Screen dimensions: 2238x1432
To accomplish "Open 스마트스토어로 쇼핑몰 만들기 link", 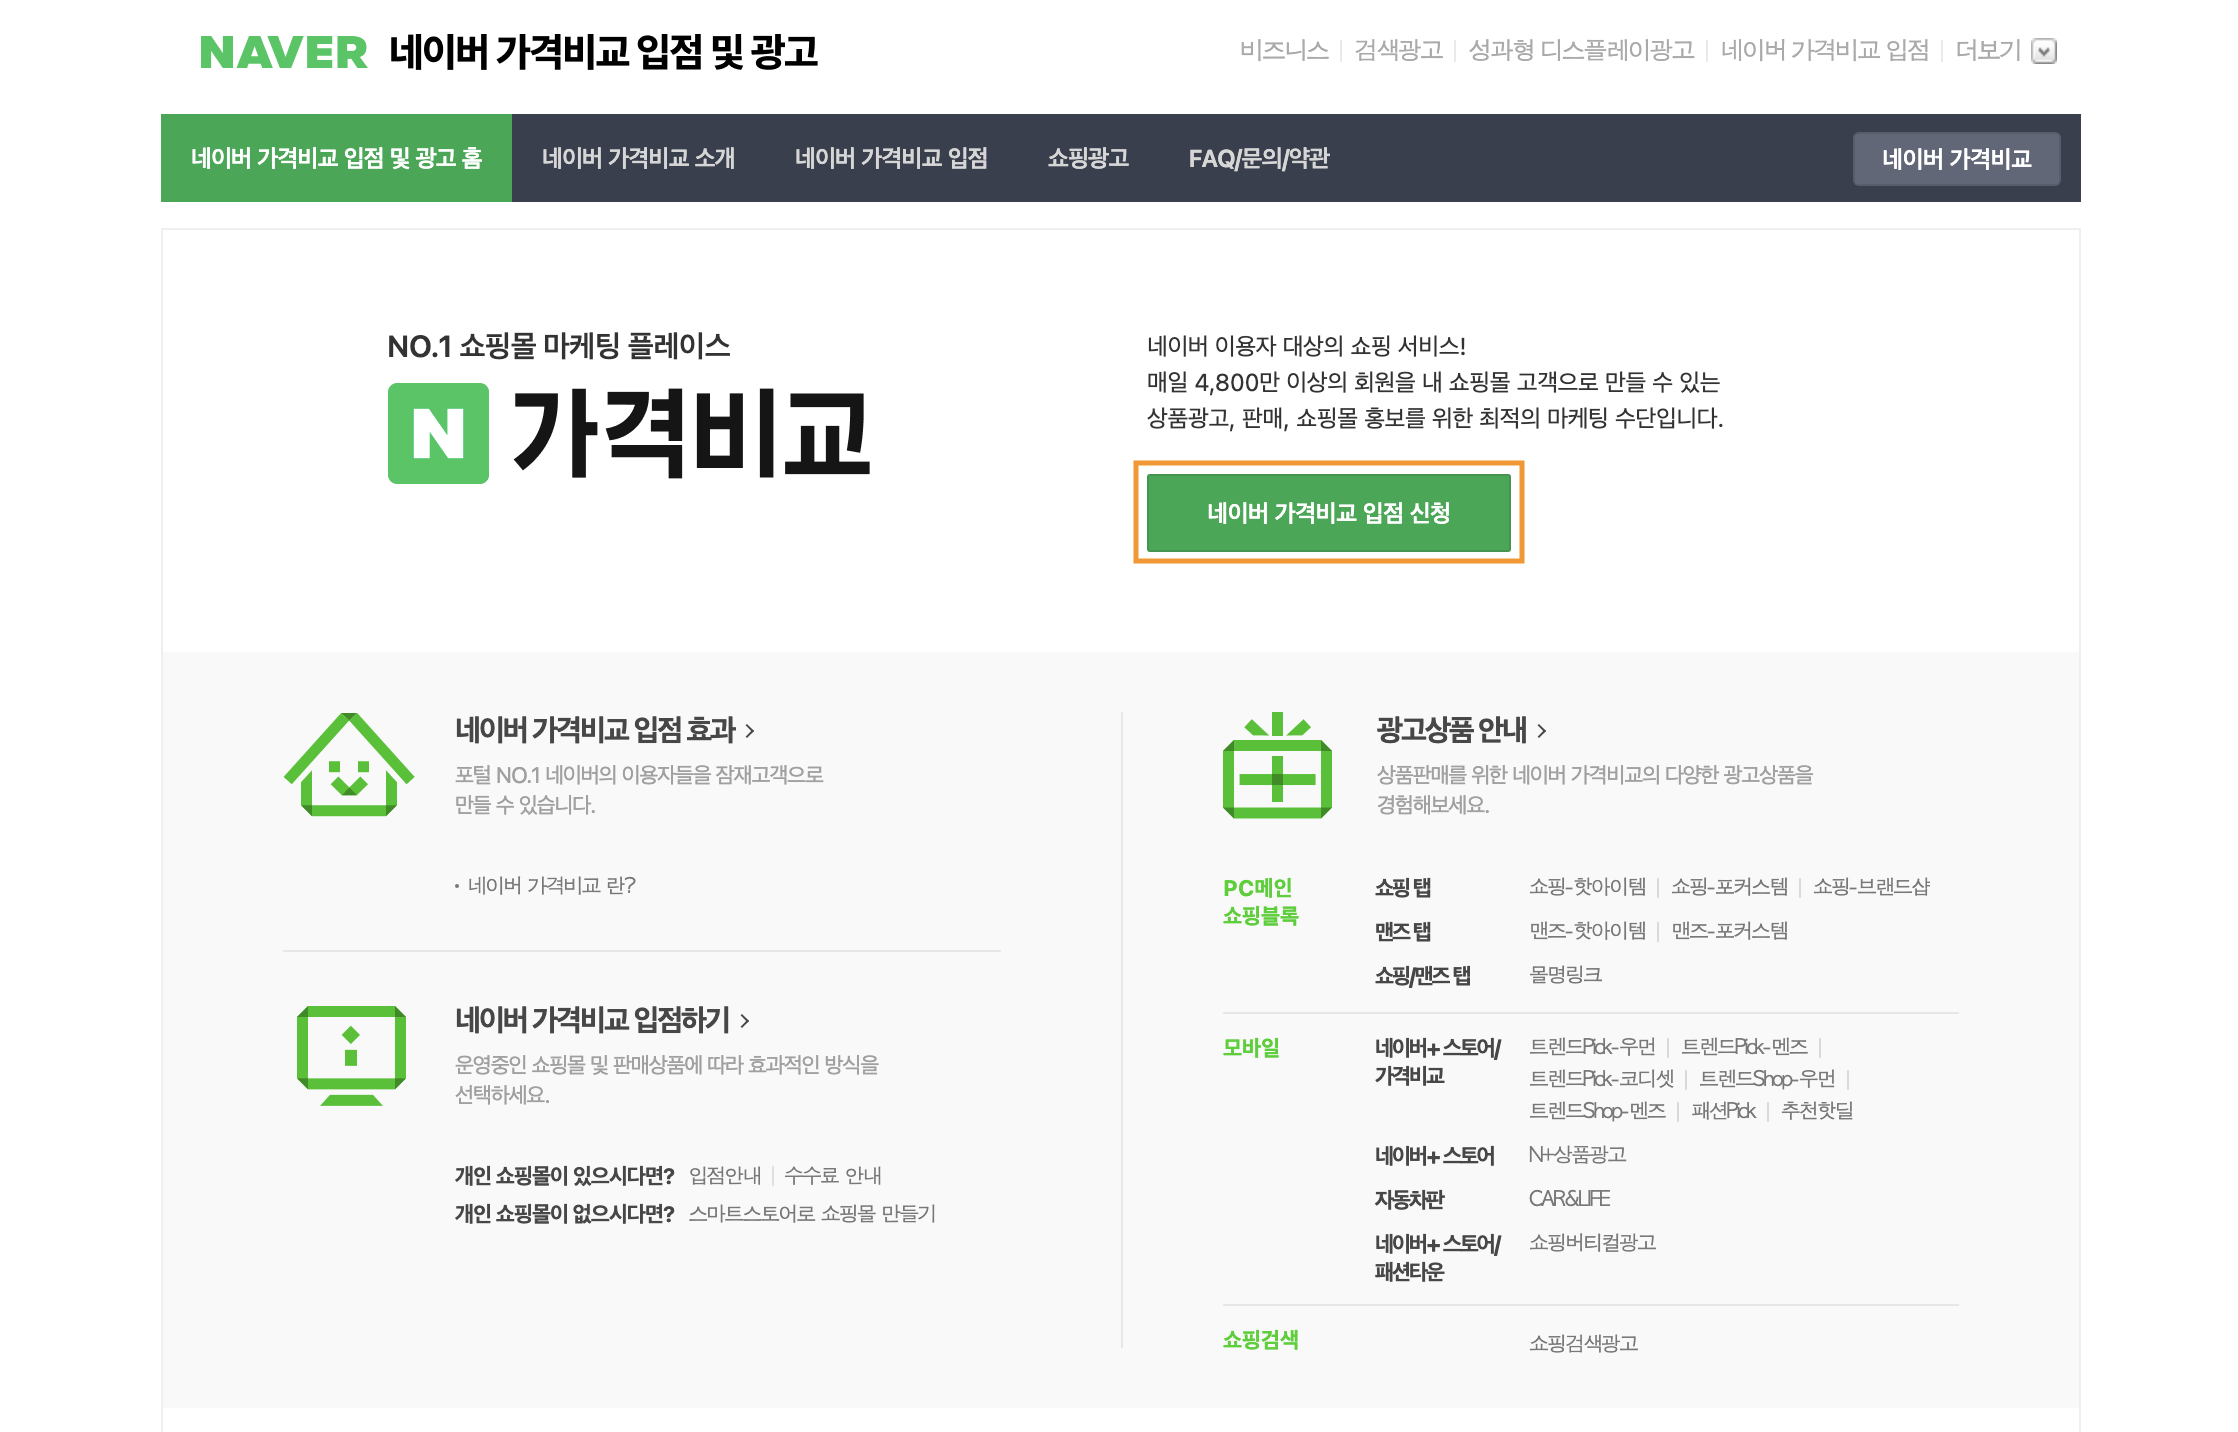I will click(812, 1213).
